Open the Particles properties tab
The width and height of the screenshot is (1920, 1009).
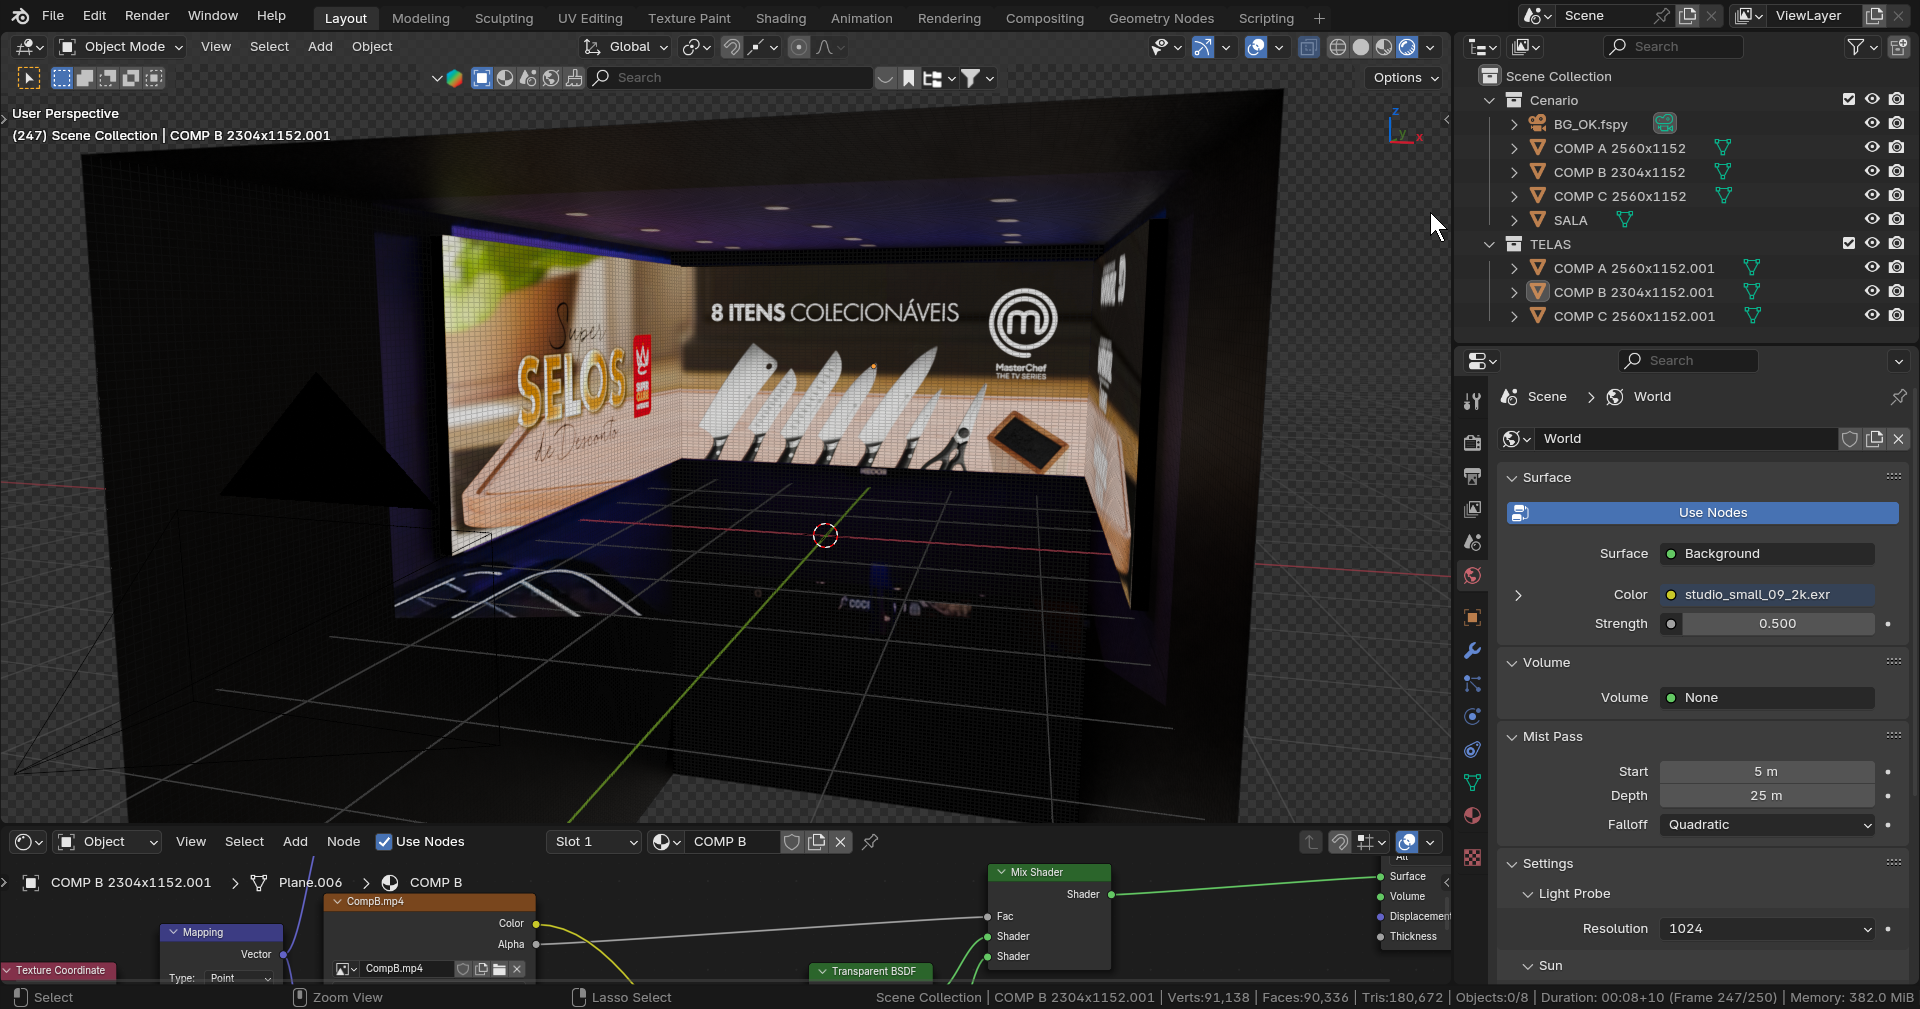pyautogui.click(x=1472, y=683)
